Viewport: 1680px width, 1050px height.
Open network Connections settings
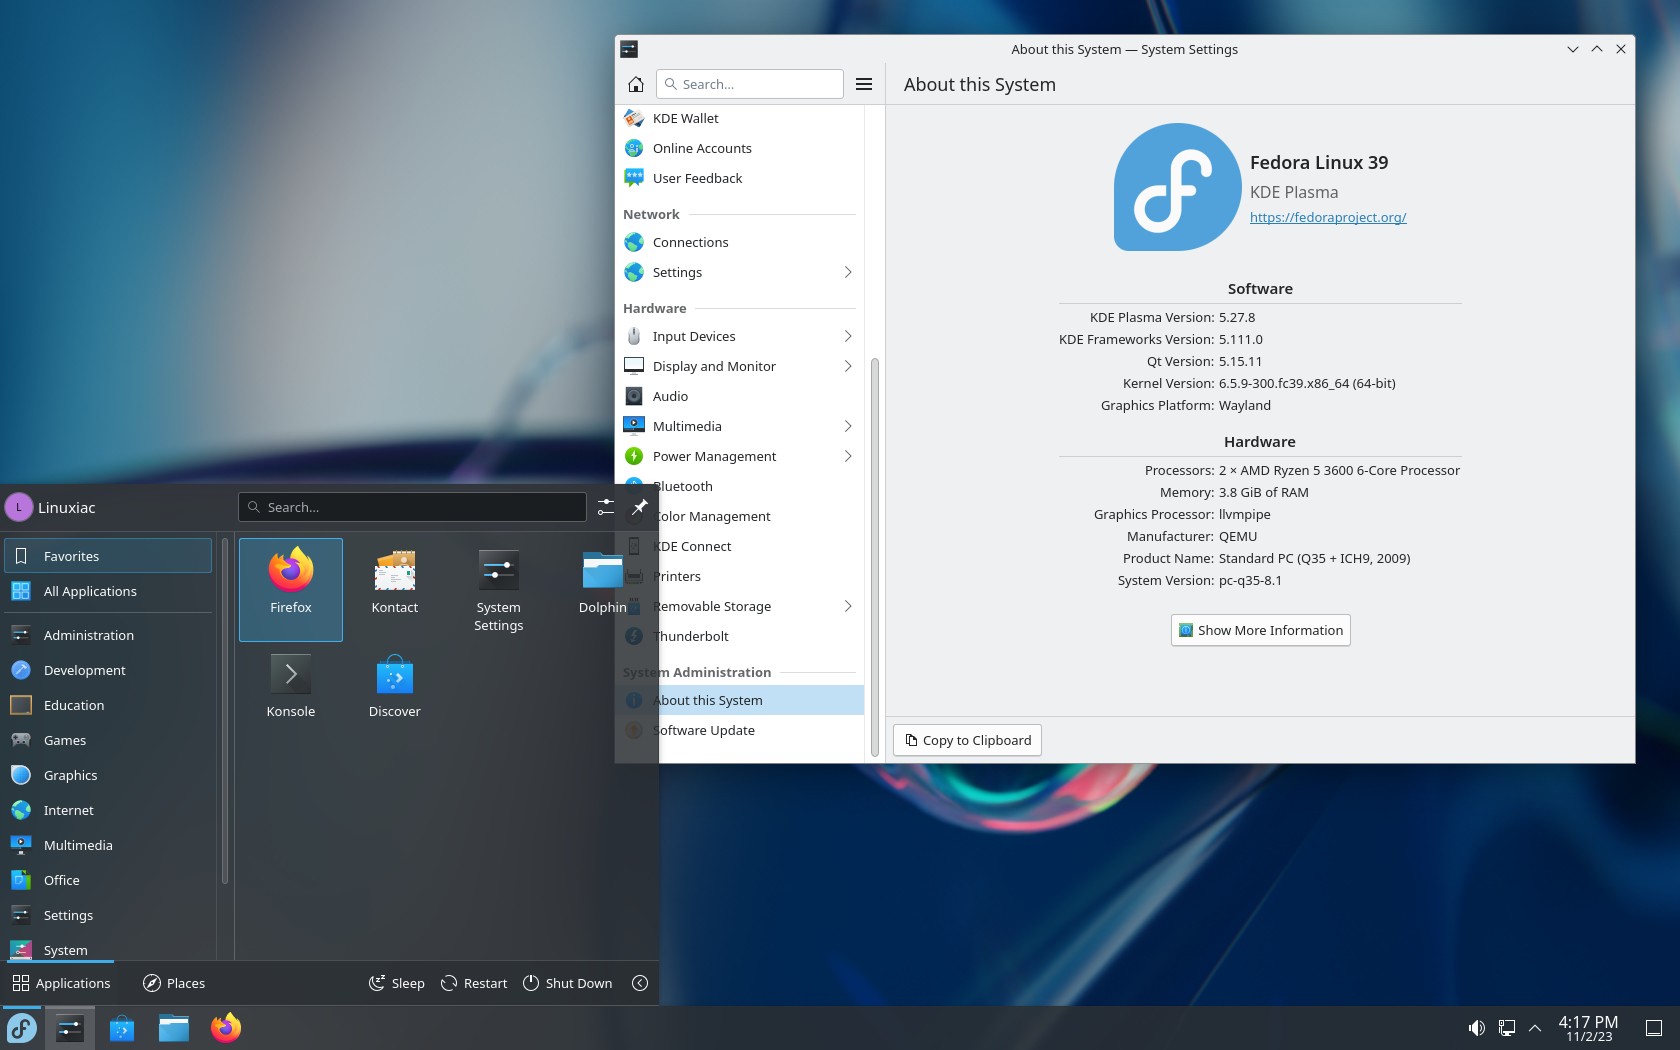739,242
